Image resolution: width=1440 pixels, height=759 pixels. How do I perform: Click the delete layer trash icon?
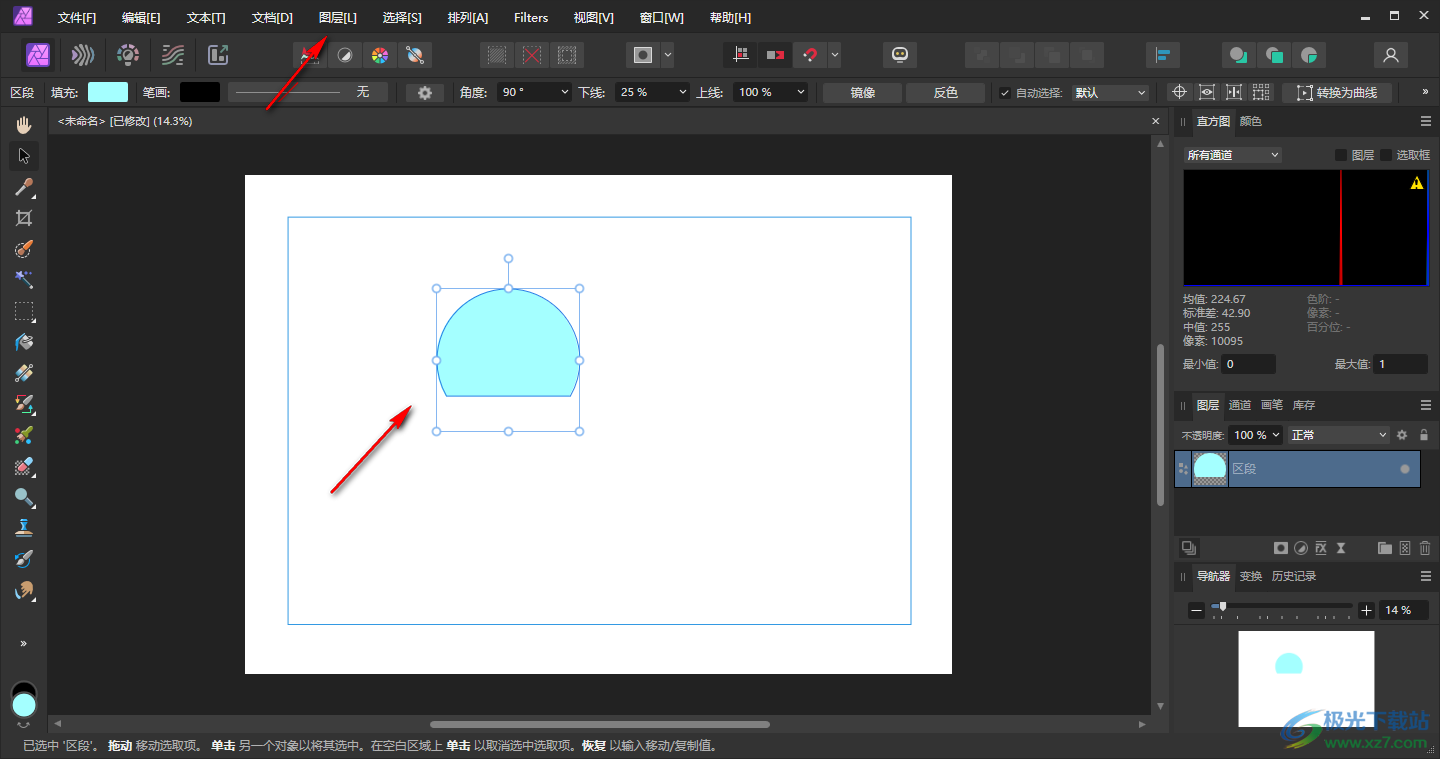click(x=1425, y=548)
